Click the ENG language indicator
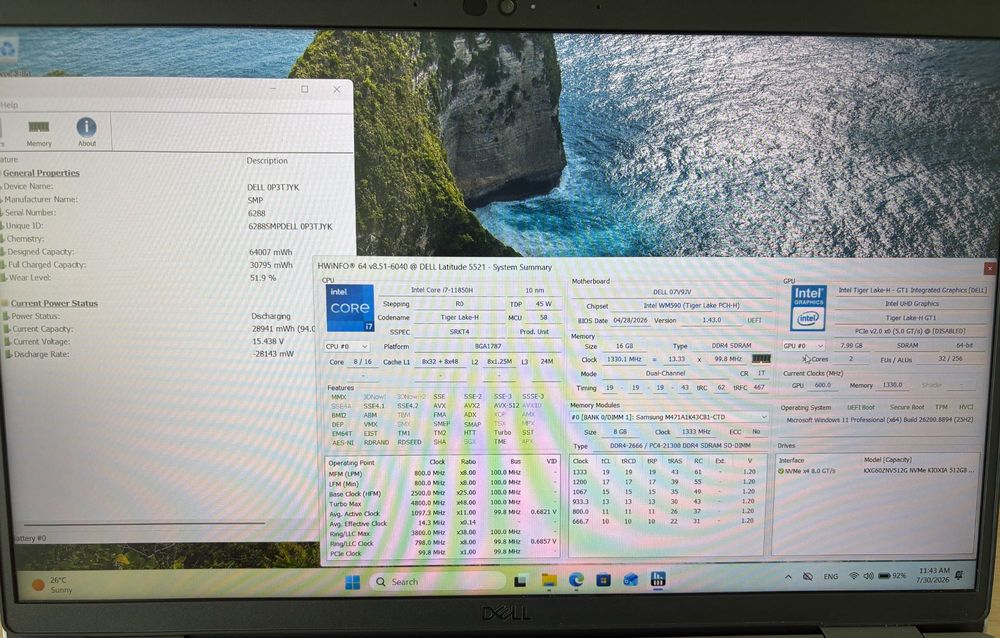The width and height of the screenshot is (1000, 638). point(830,577)
